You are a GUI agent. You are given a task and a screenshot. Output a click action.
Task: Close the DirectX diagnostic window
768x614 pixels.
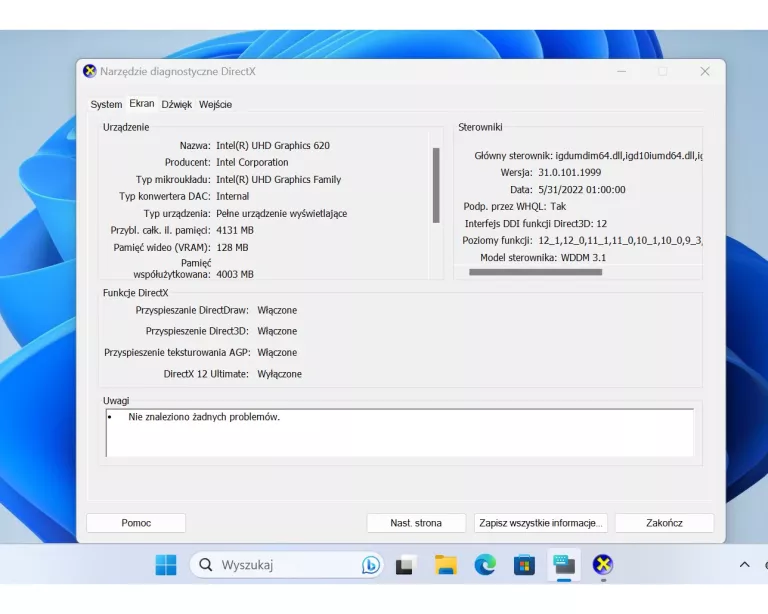(705, 71)
